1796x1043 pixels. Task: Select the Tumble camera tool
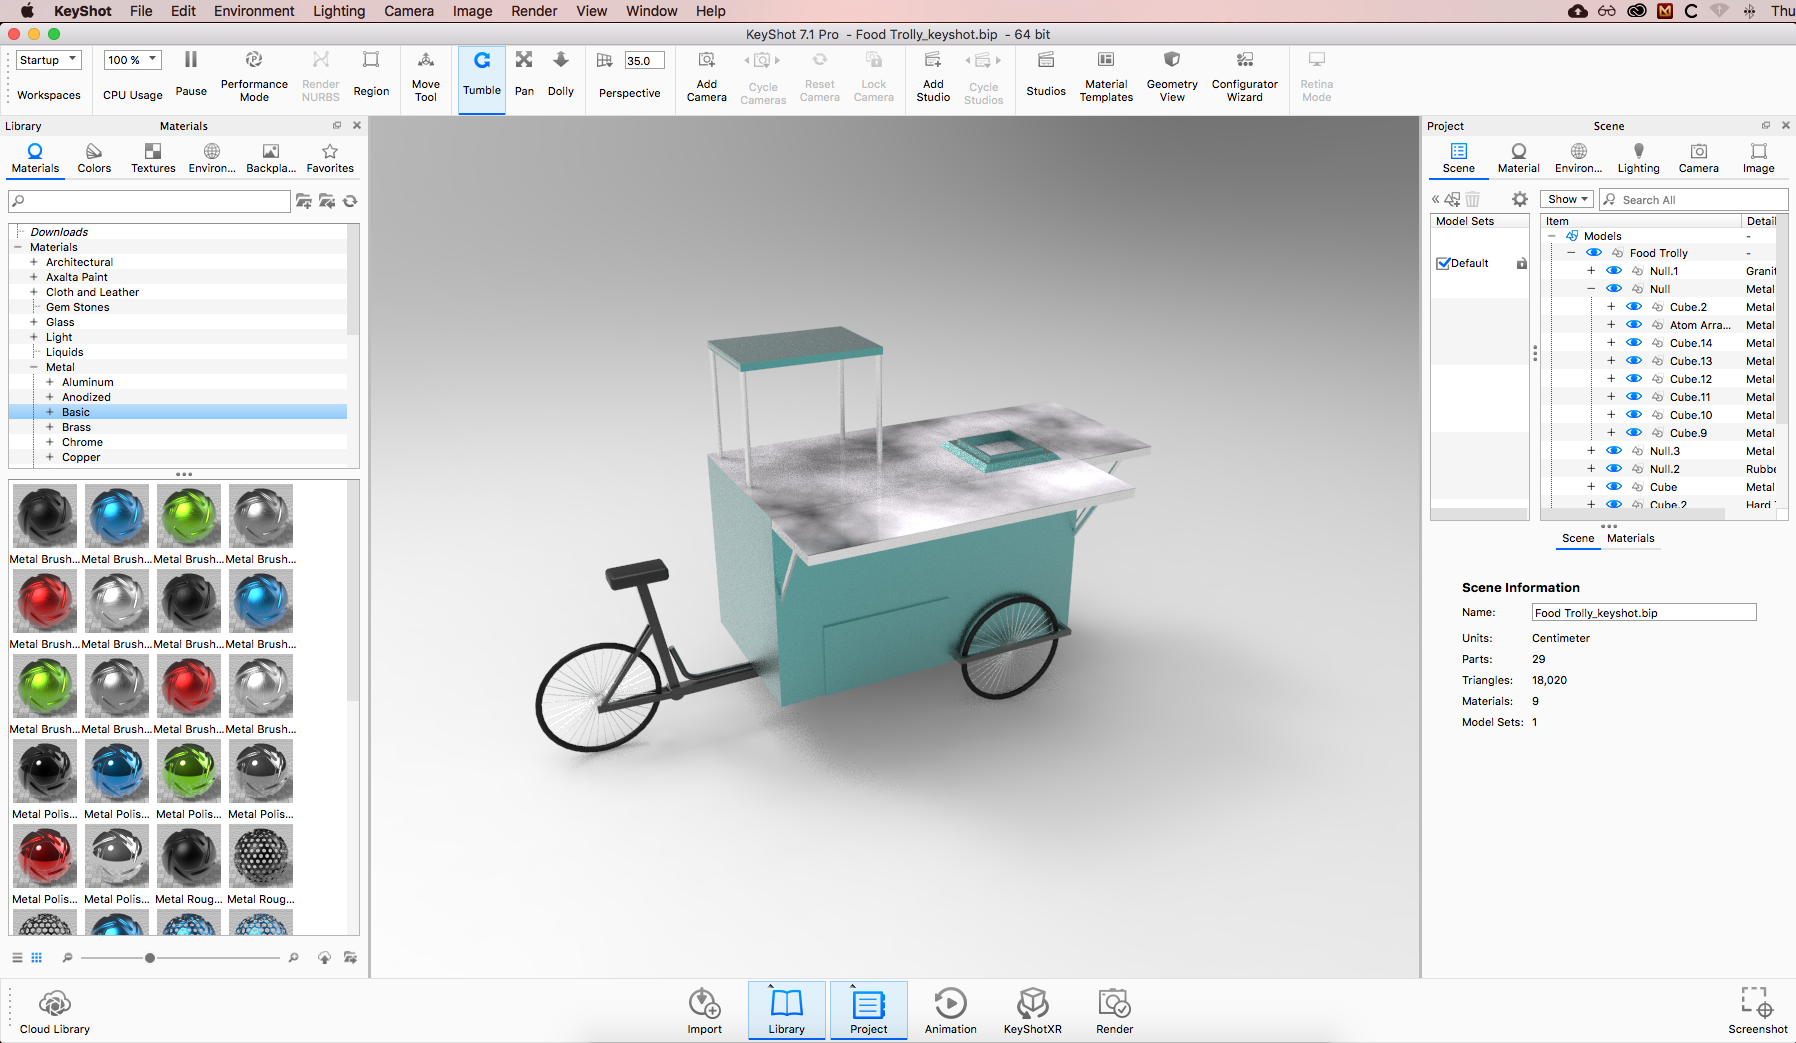tap(481, 72)
